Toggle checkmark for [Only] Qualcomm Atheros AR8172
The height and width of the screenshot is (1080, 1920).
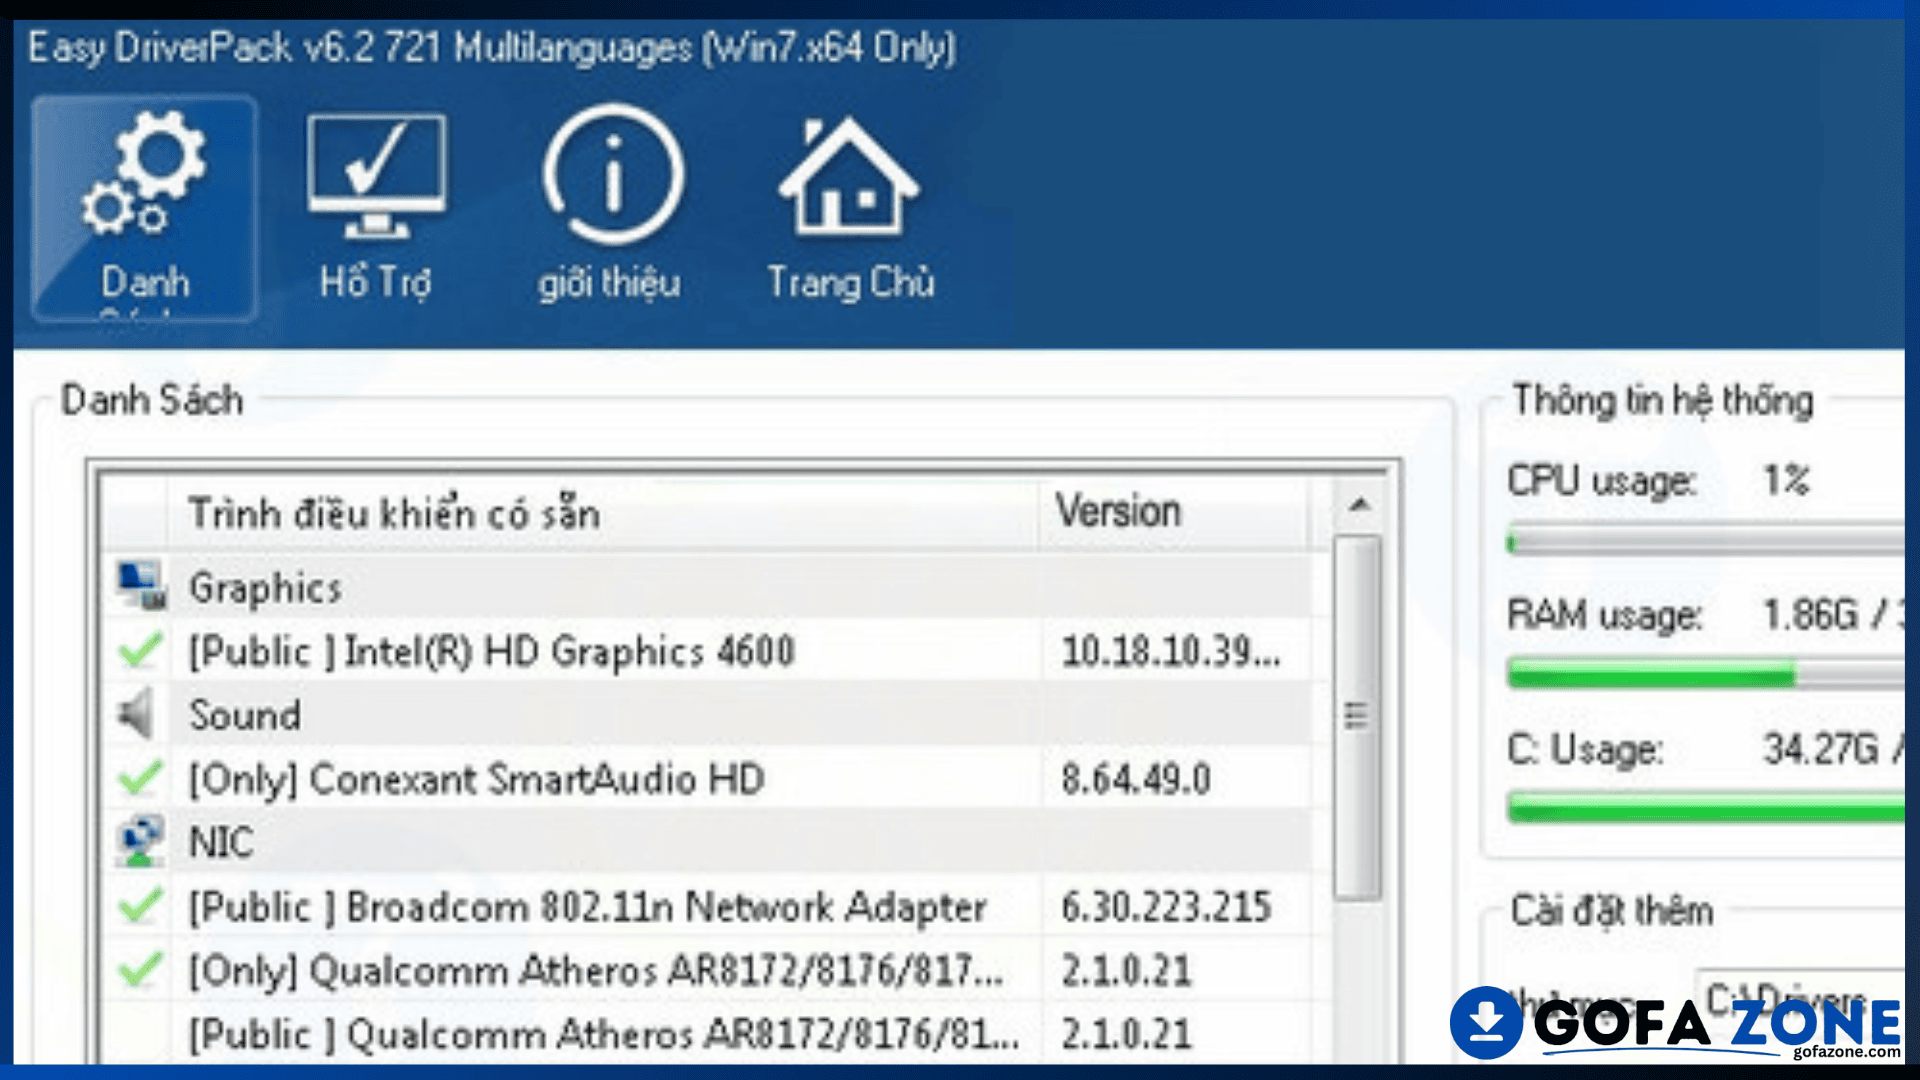(x=140, y=969)
